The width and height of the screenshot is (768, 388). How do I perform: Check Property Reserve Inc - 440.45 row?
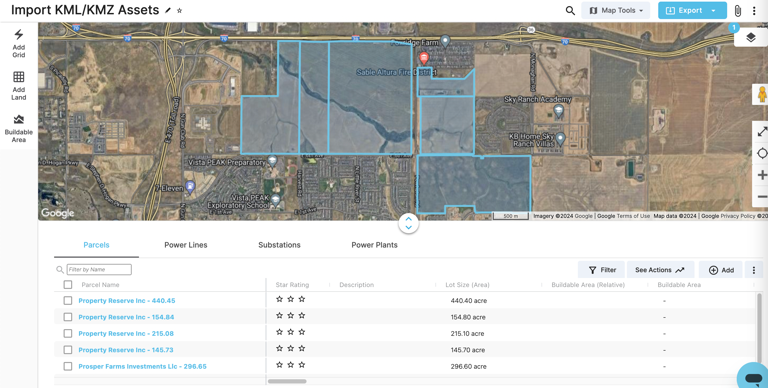[x=68, y=301]
